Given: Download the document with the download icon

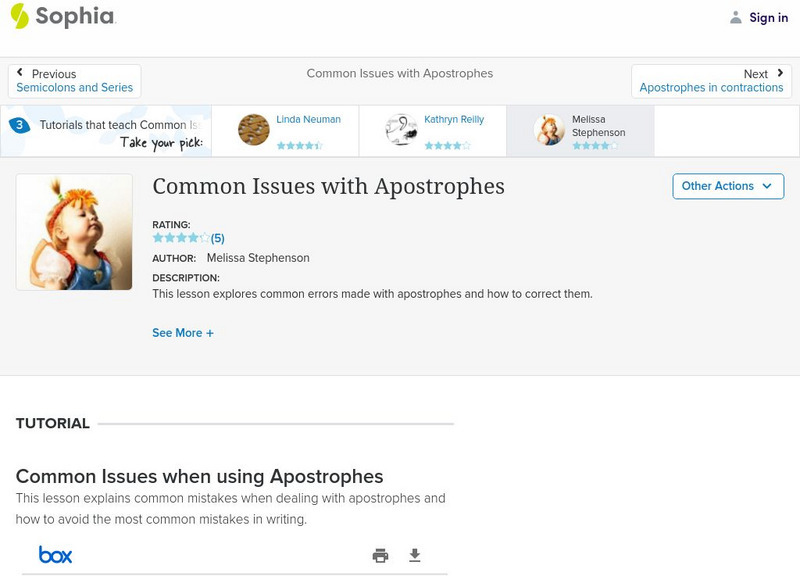Looking at the screenshot, I should [415, 556].
